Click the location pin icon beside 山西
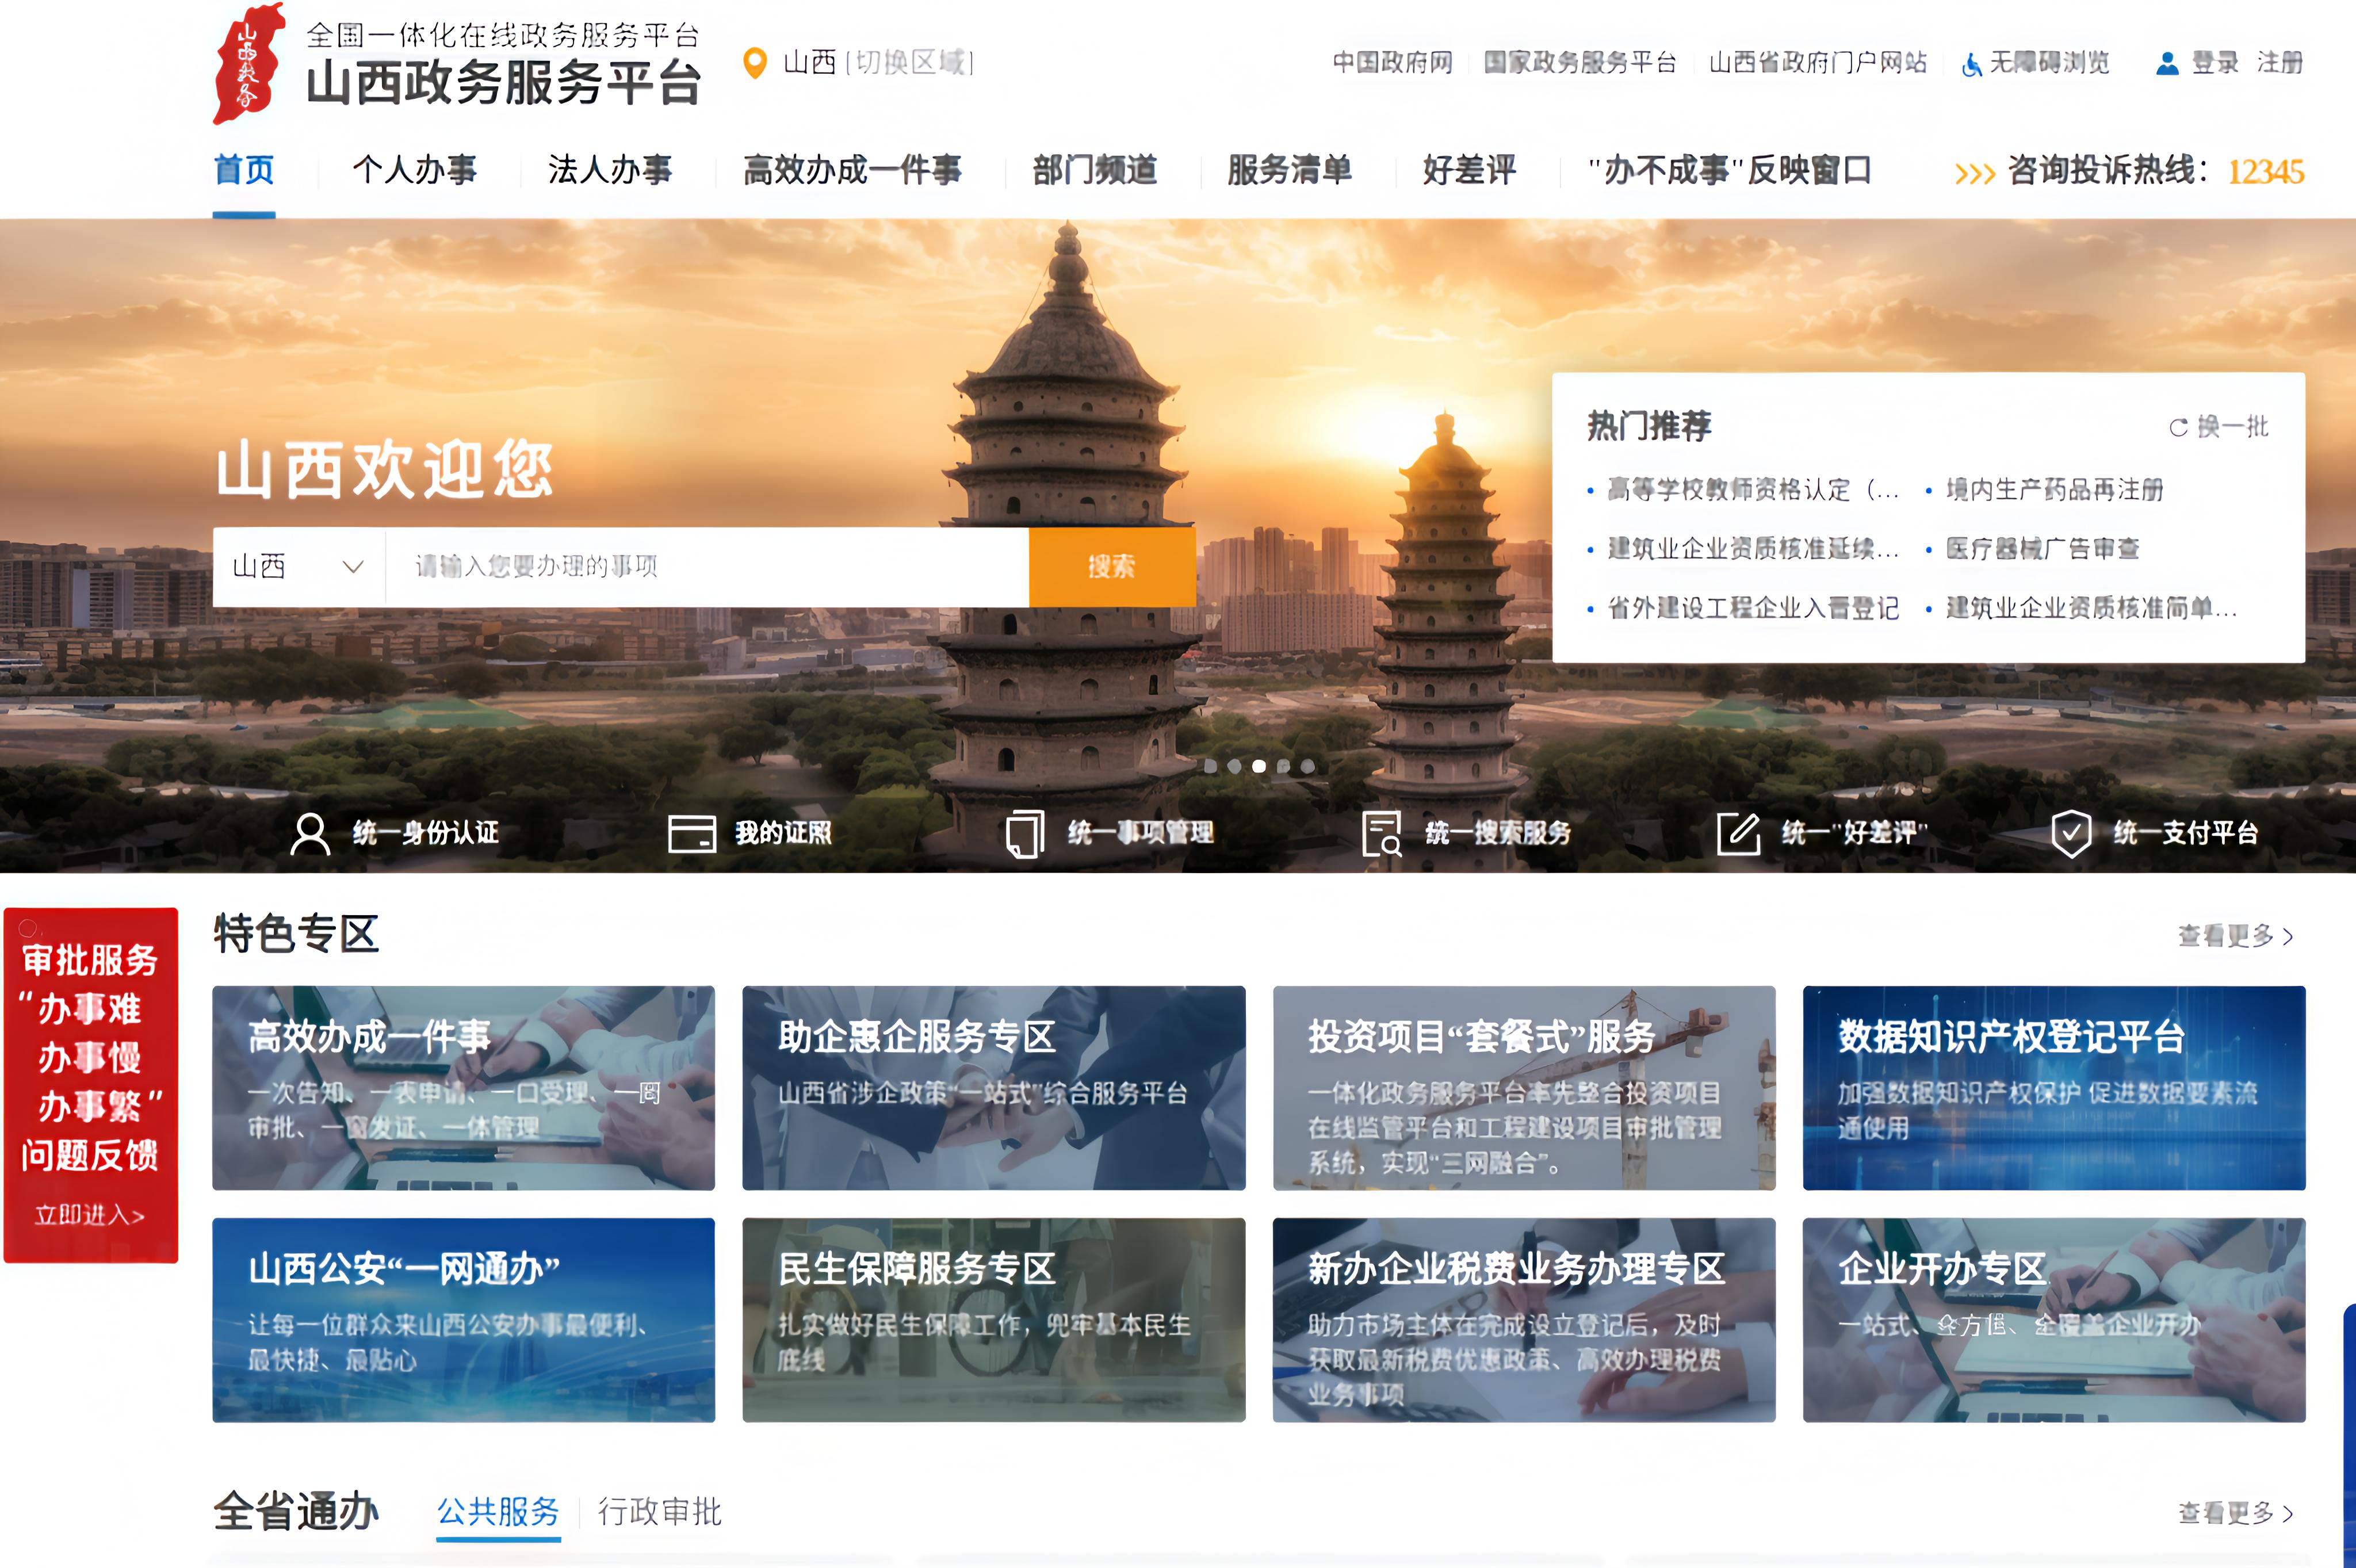Screen dimensions: 2356x1568 [x=755, y=63]
